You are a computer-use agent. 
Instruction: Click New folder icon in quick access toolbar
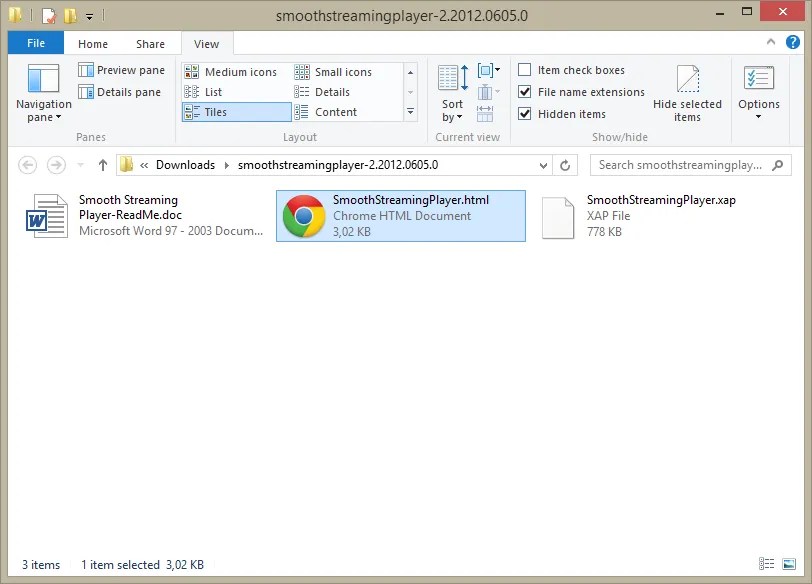coord(70,16)
